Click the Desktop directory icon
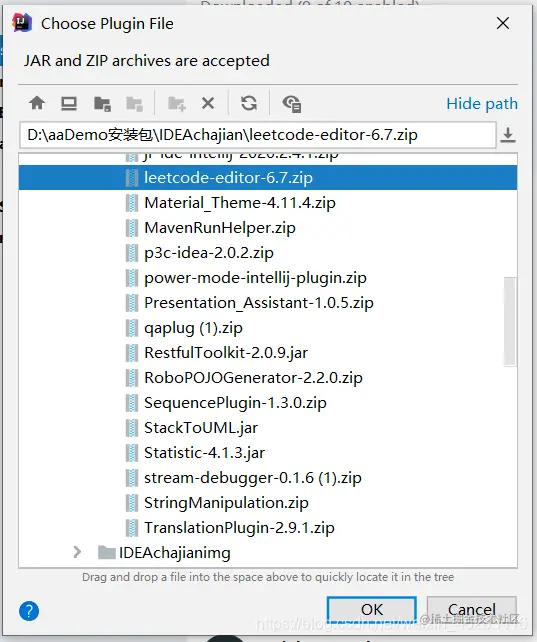Screen dimensions: 537x642 pyautogui.click(x=69, y=103)
